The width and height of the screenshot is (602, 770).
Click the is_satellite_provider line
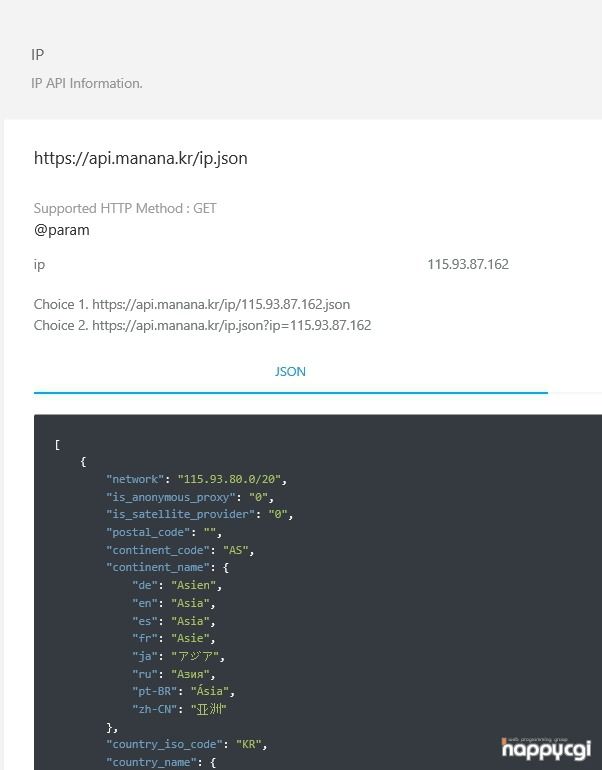tap(199, 514)
